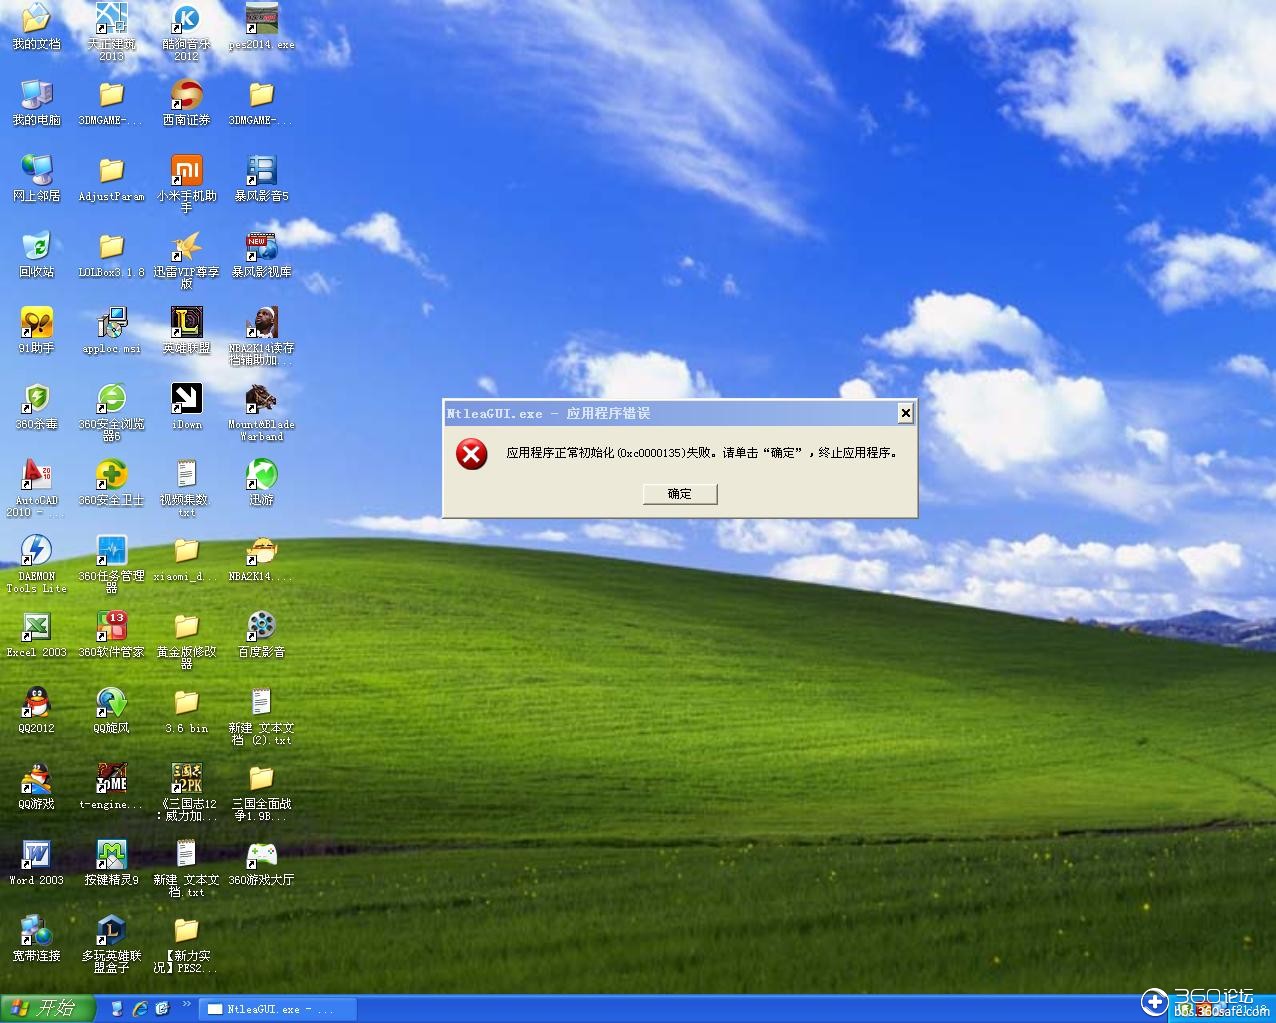
Task: Launch 天正建筑 2013 shortcut
Action: 111,32
